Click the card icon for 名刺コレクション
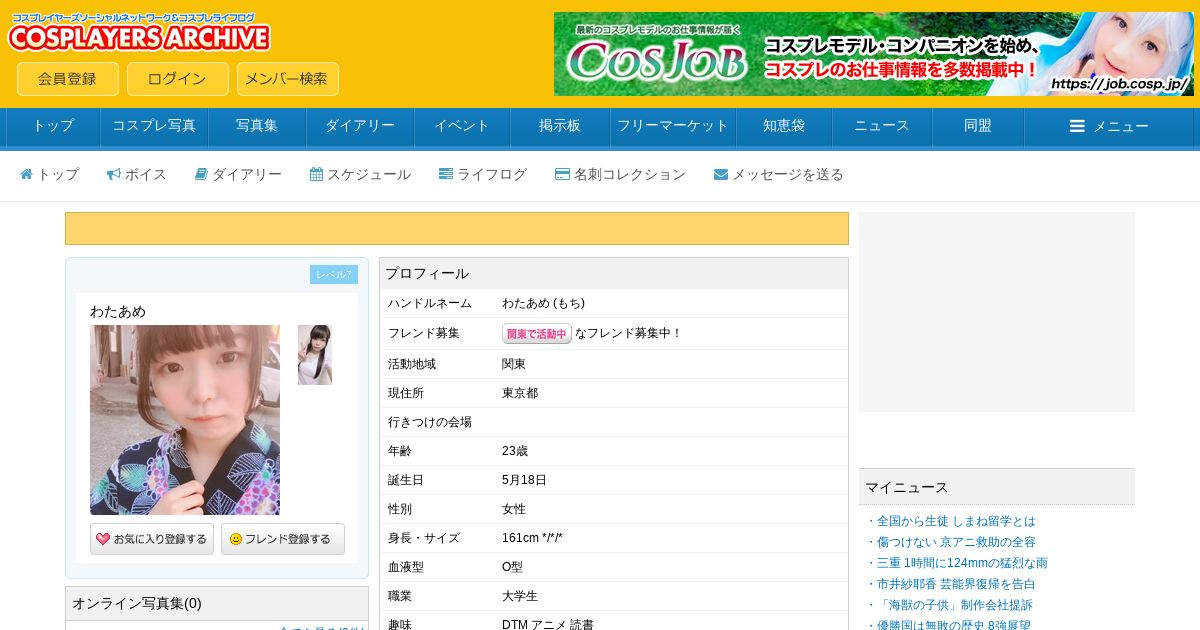Viewport: 1200px width, 630px height. point(562,174)
